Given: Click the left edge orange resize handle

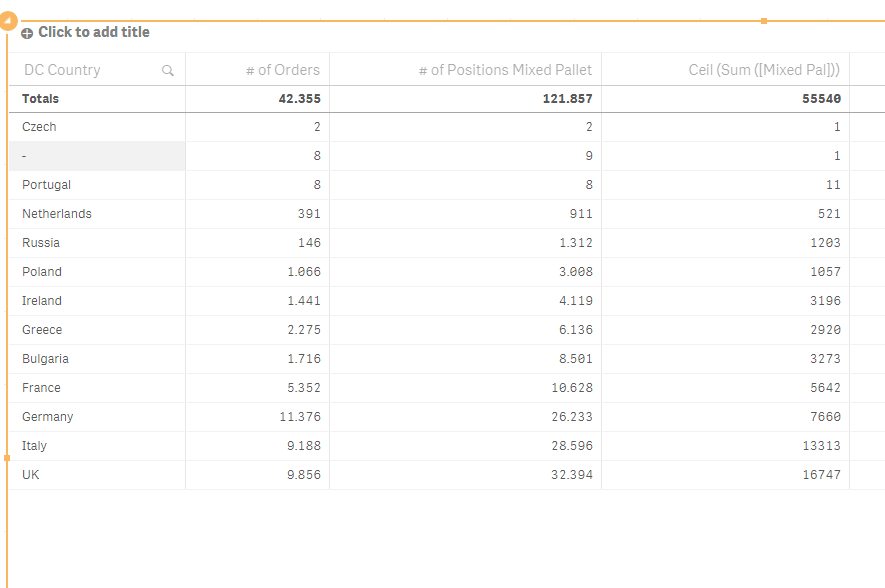Looking at the screenshot, I should click(7, 458).
